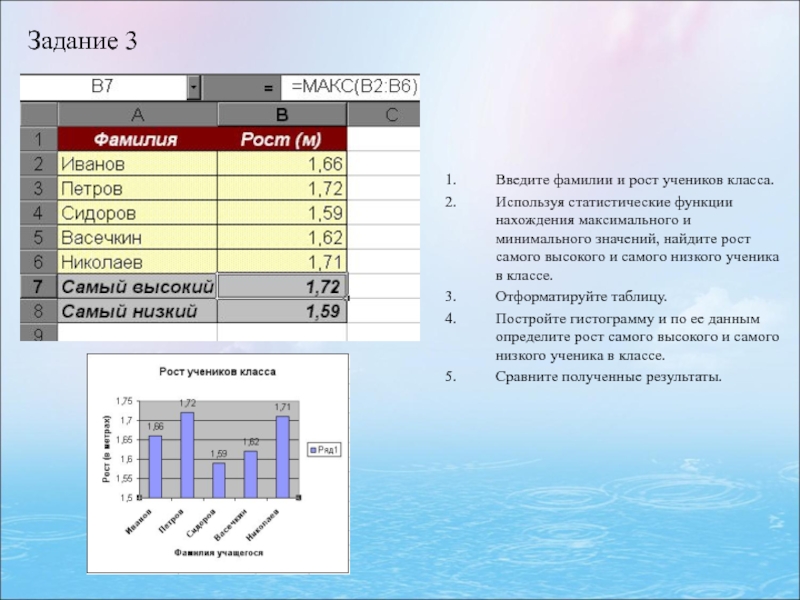
Task: Select the vertical axis title Рост (в метрах)
Action: (x=107, y=450)
